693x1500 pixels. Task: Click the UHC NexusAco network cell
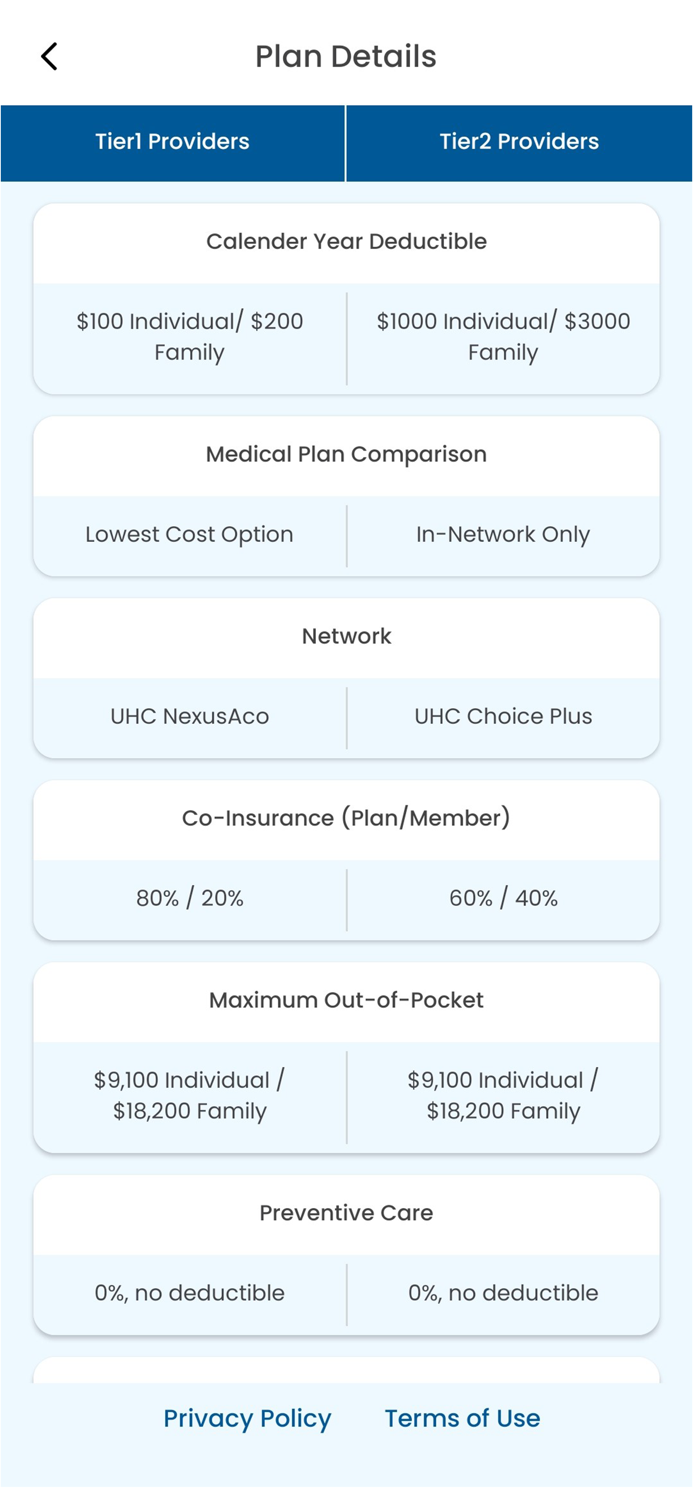[190, 716]
